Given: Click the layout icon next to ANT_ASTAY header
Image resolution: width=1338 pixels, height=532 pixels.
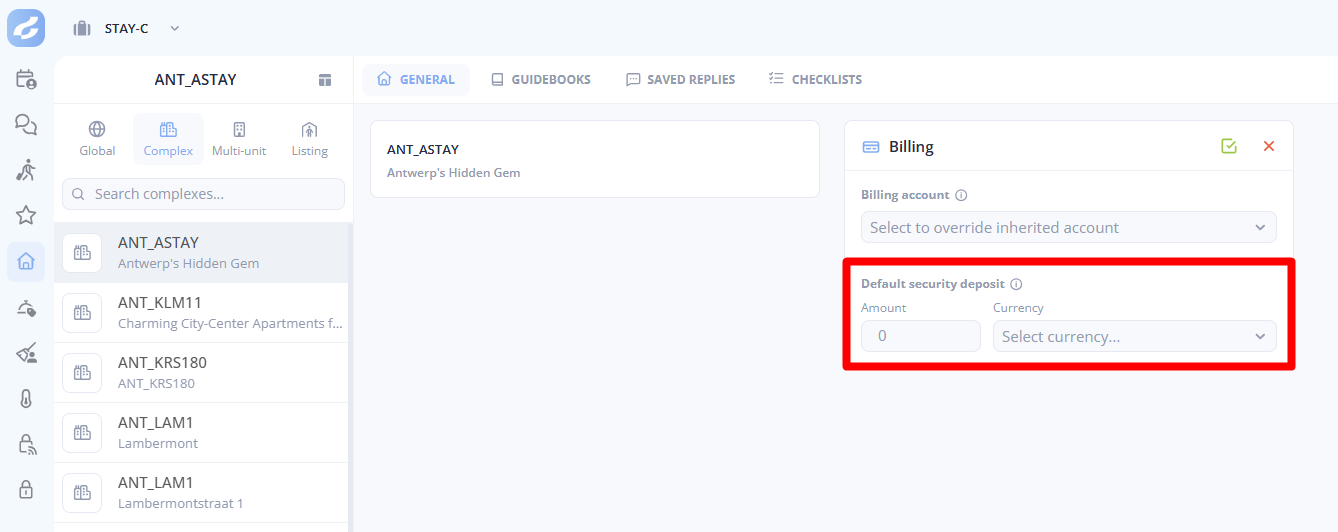Looking at the screenshot, I should tap(325, 80).
